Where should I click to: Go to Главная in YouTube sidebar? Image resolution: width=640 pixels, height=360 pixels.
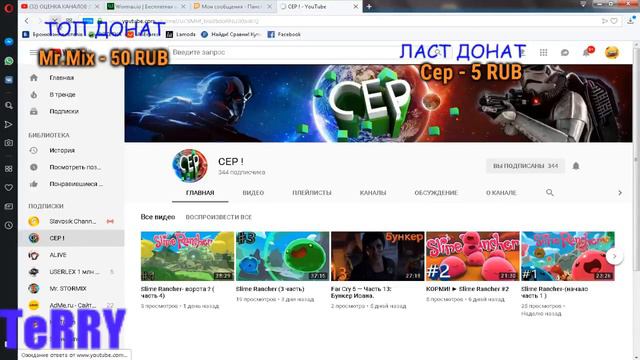[71, 78]
